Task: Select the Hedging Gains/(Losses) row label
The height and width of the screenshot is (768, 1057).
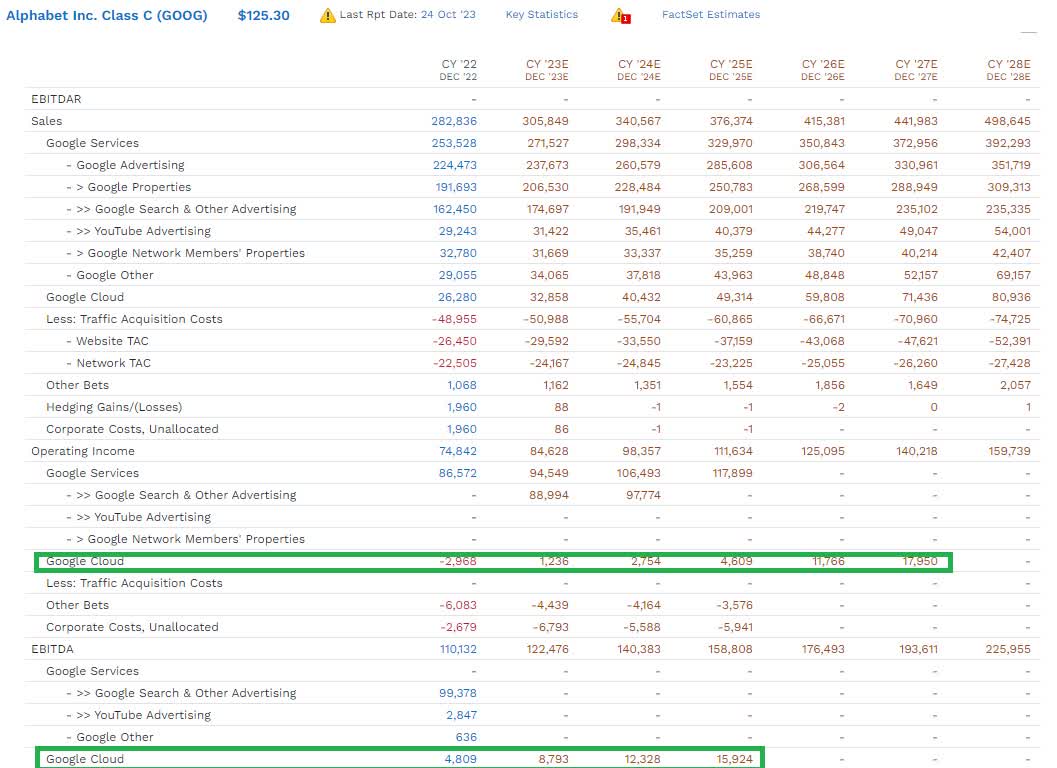Action: pyautogui.click(x=114, y=407)
